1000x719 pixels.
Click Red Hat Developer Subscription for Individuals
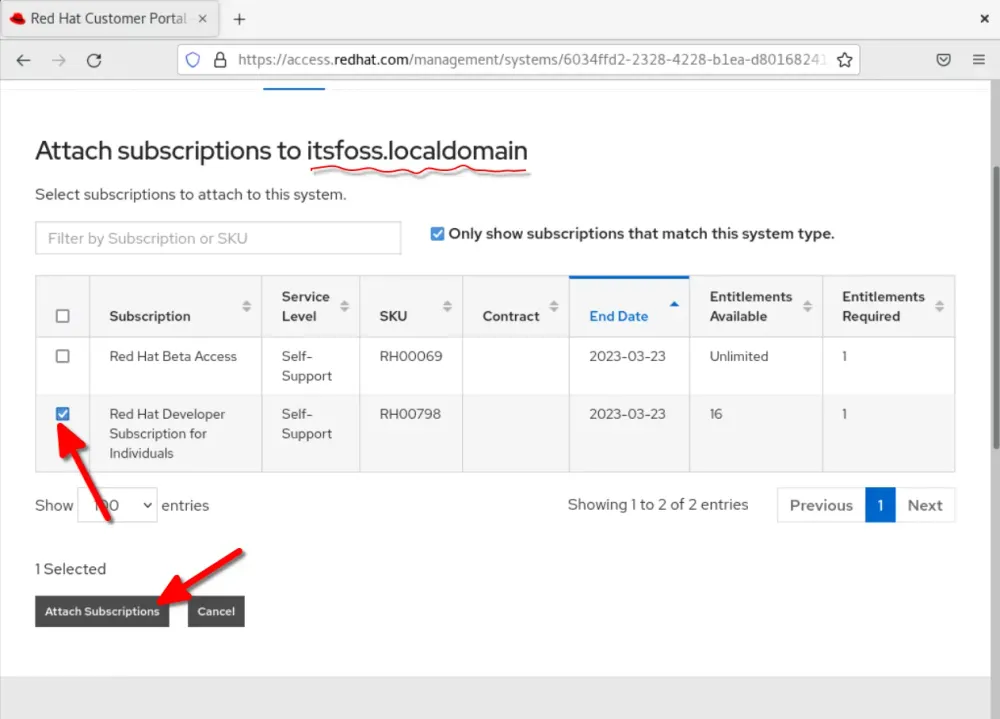(x=167, y=433)
